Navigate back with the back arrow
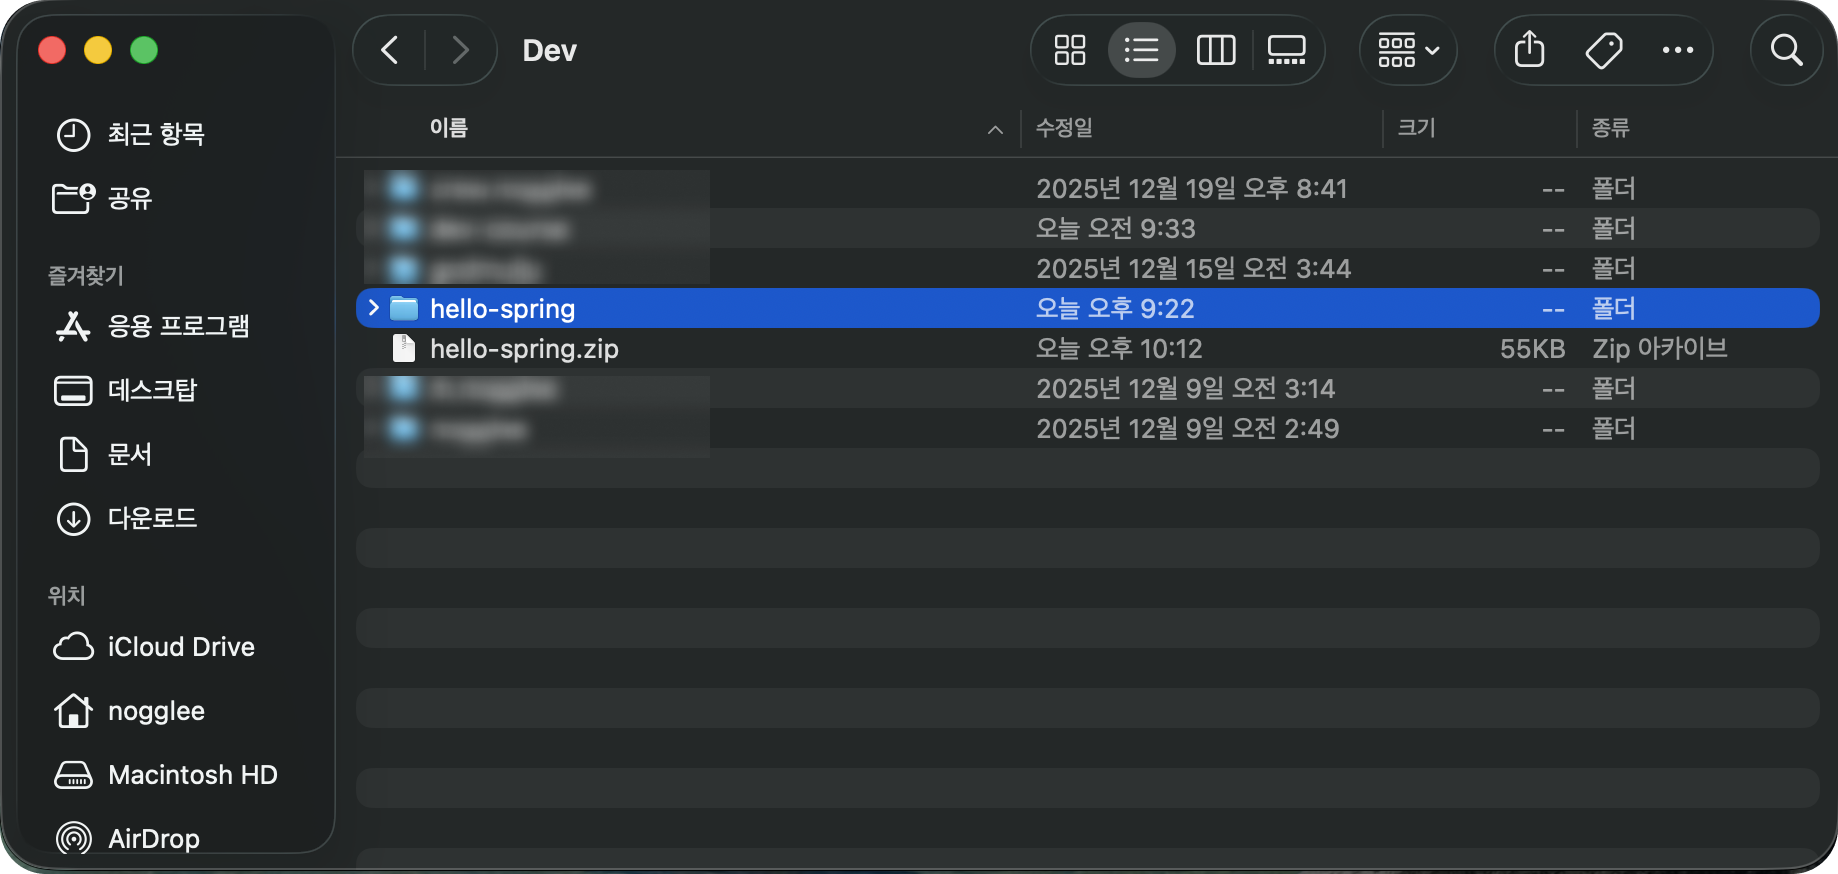 click(389, 50)
